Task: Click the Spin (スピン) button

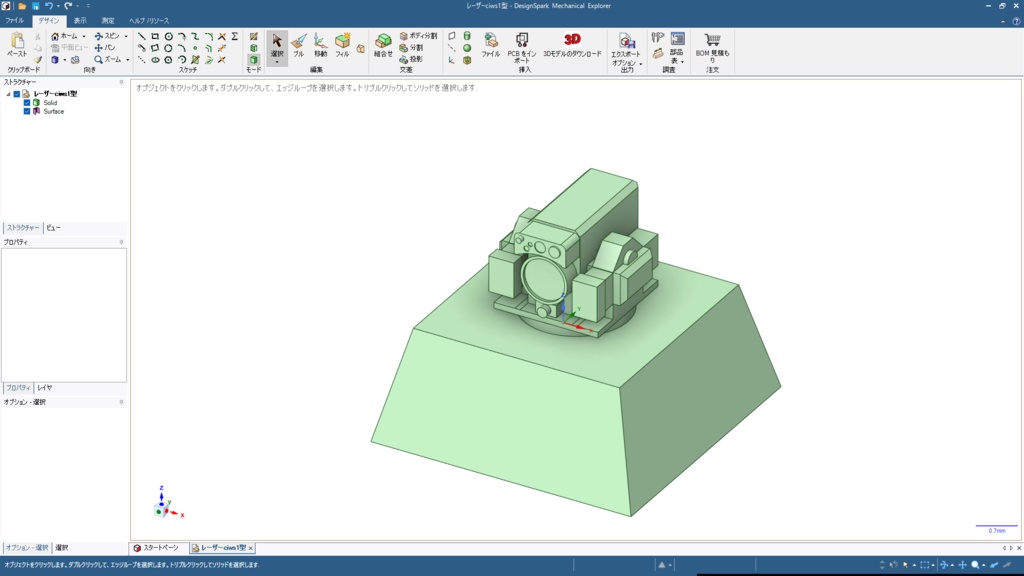Action: (x=107, y=36)
